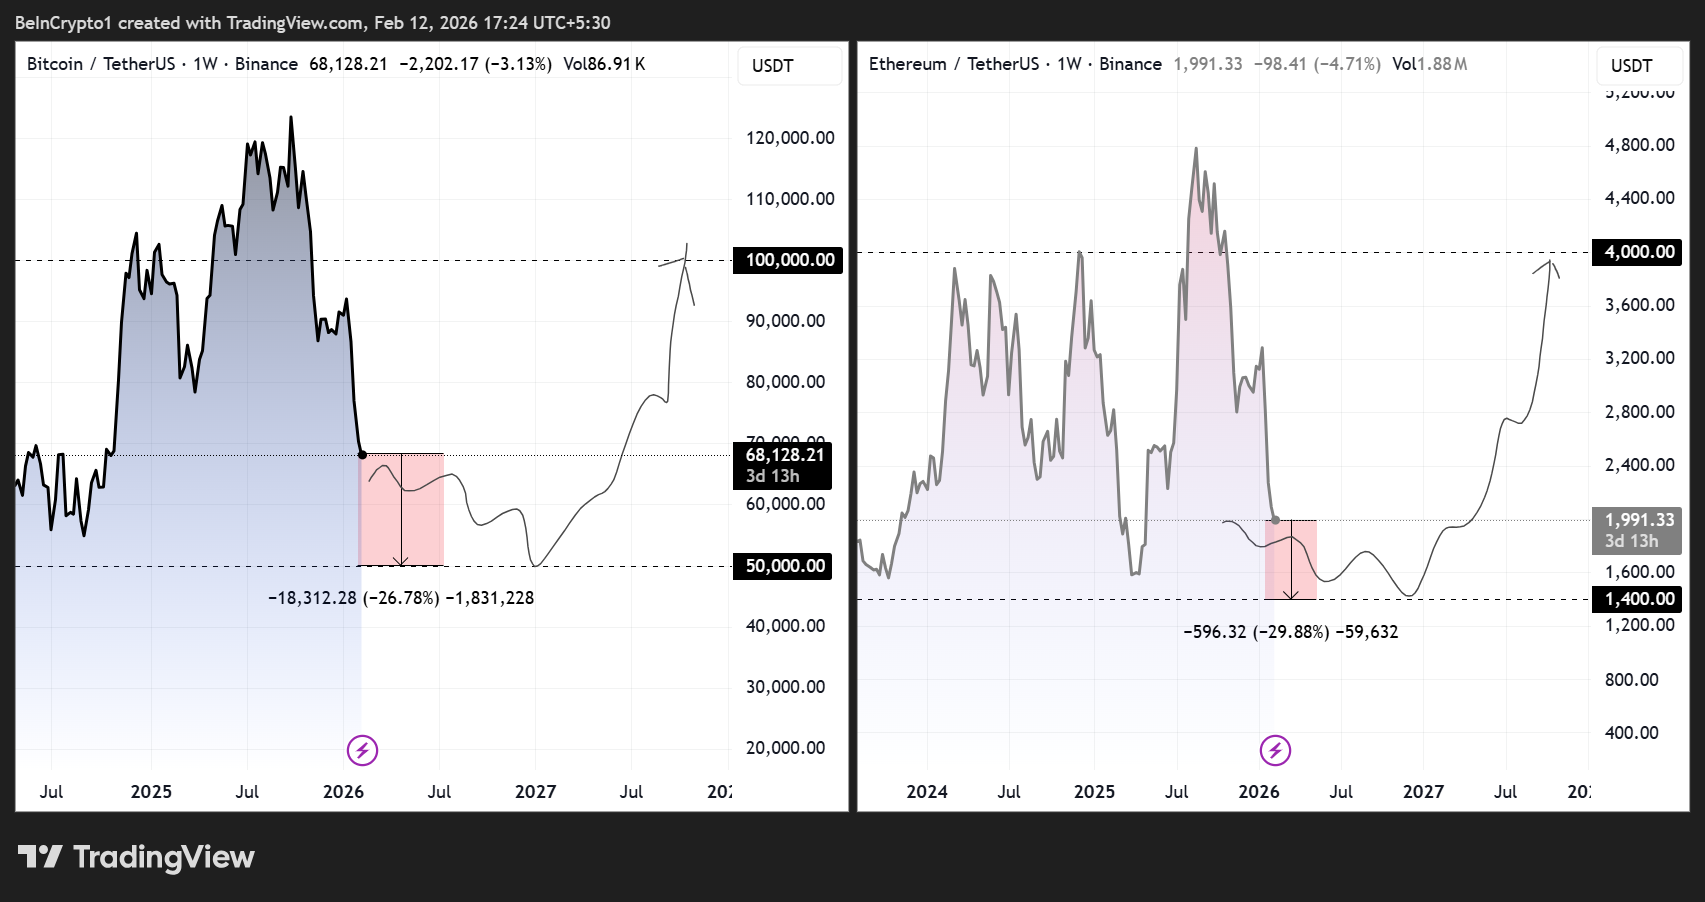Click the 100,000.00 level price label
1705x902 pixels.
(787, 259)
